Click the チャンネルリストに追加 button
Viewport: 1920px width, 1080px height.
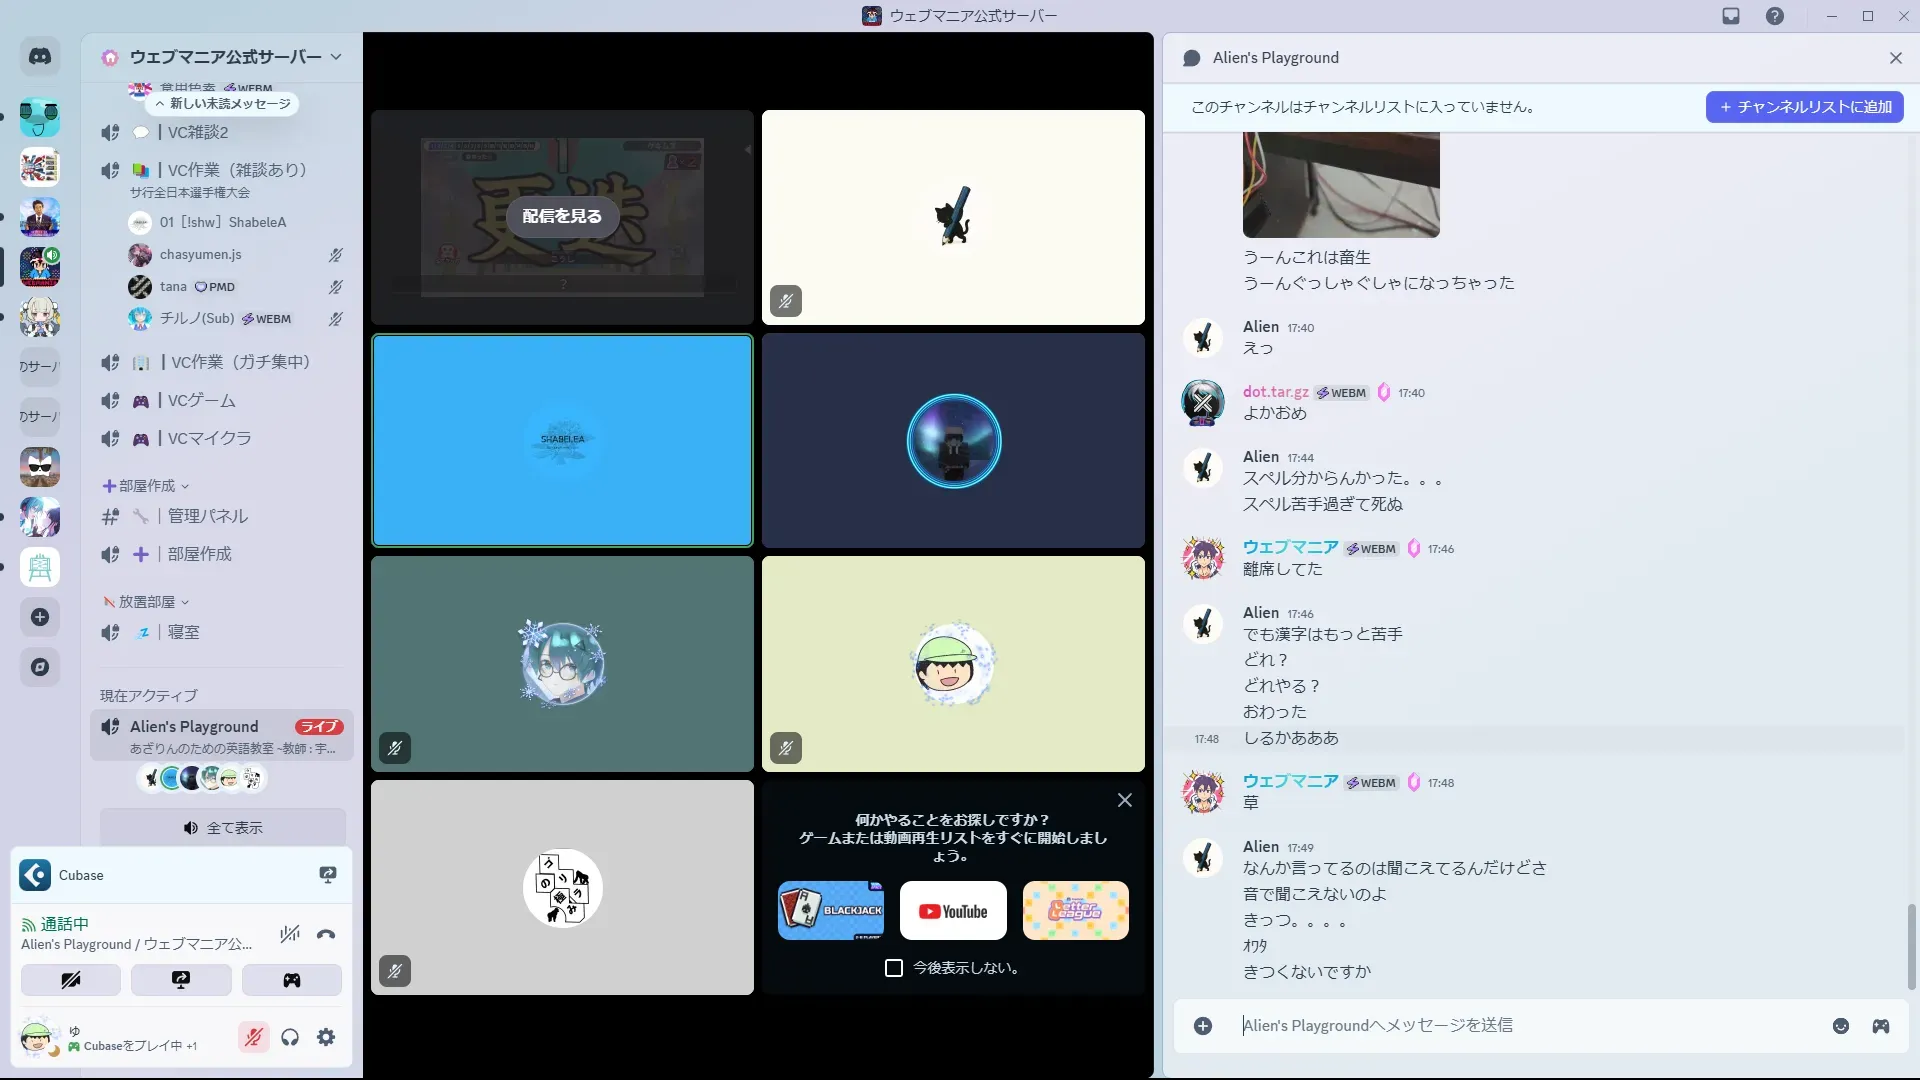tap(1804, 107)
